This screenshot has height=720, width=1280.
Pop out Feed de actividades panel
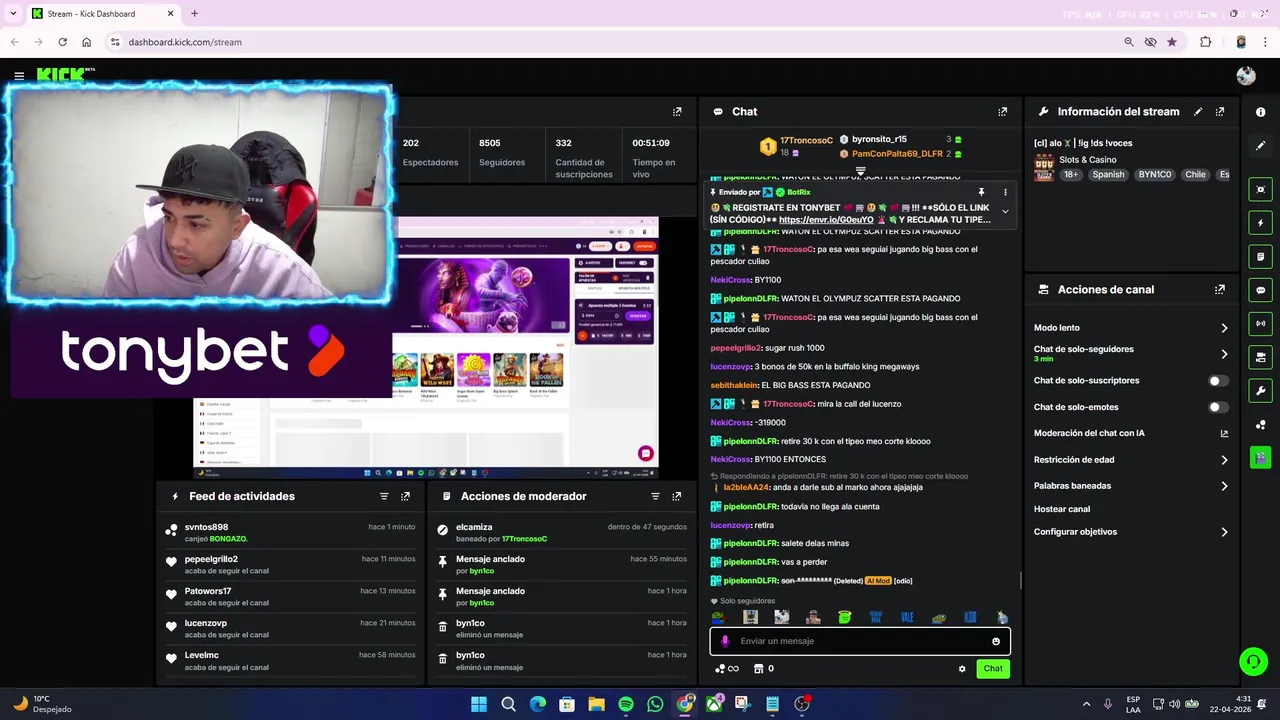point(405,496)
